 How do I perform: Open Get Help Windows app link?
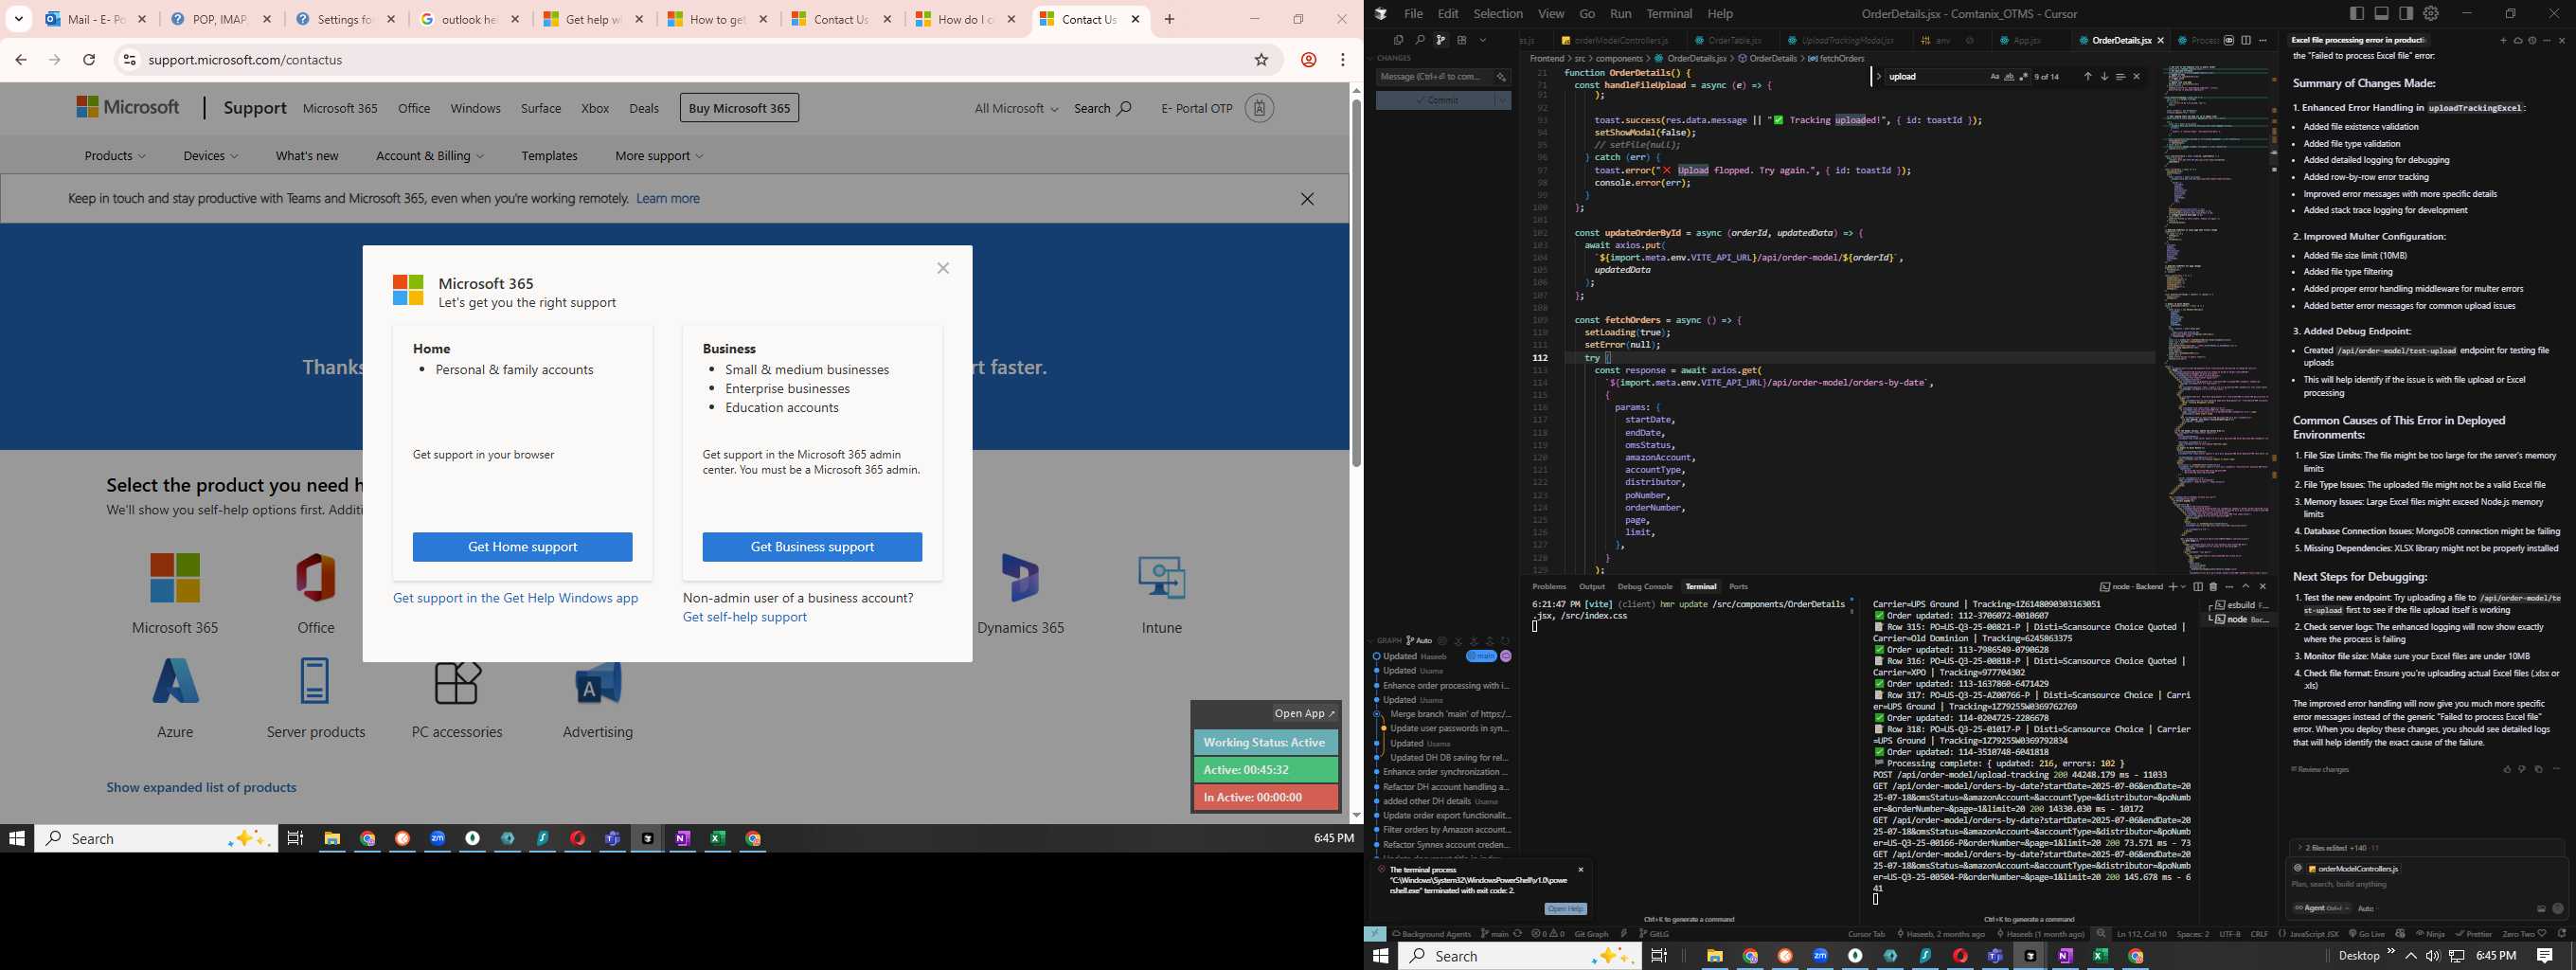(x=515, y=598)
